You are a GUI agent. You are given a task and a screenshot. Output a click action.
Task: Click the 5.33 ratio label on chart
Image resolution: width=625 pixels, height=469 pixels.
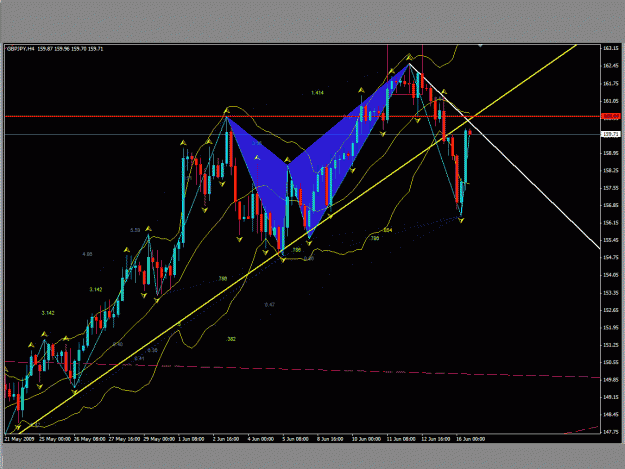pyautogui.click(x=135, y=230)
